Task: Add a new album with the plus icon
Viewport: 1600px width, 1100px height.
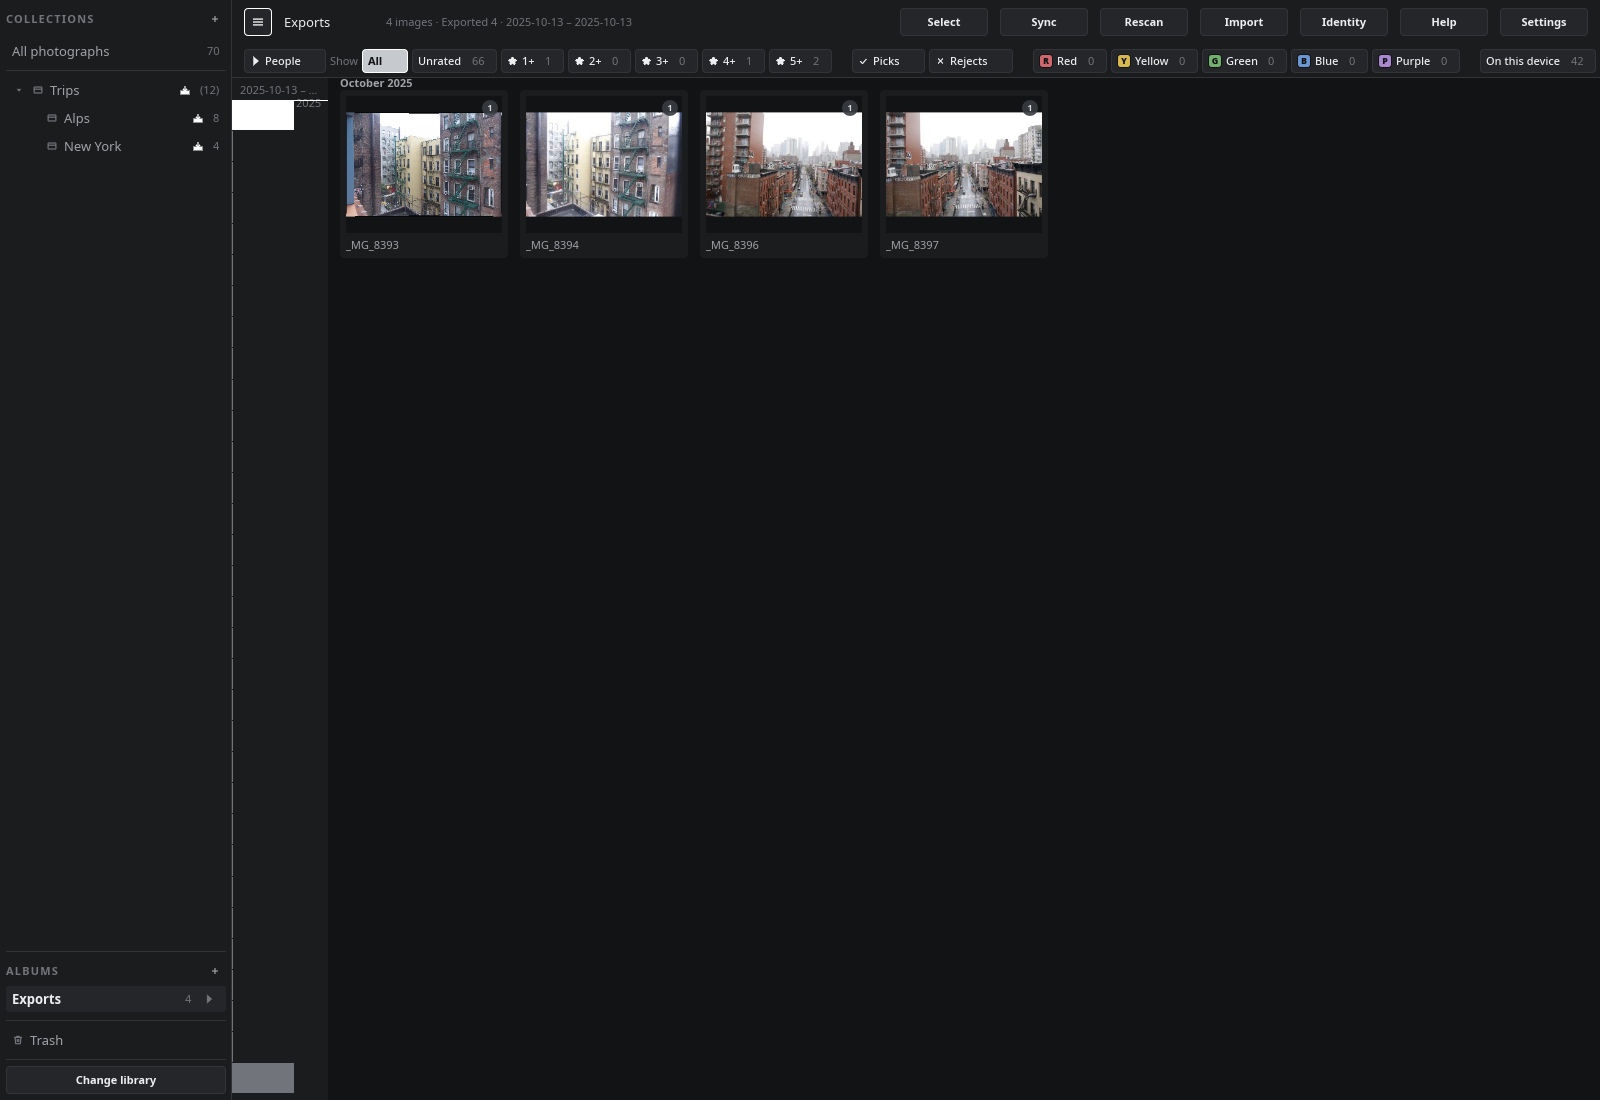Action: coord(215,971)
